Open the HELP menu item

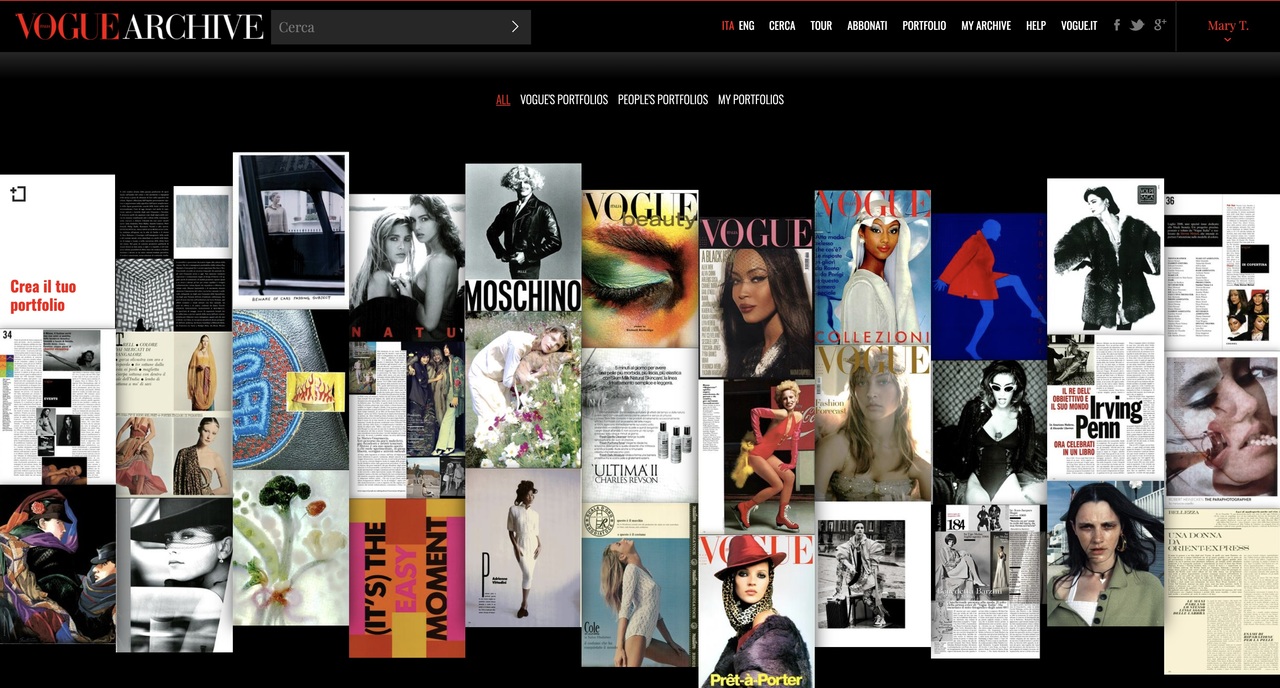click(x=1036, y=26)
